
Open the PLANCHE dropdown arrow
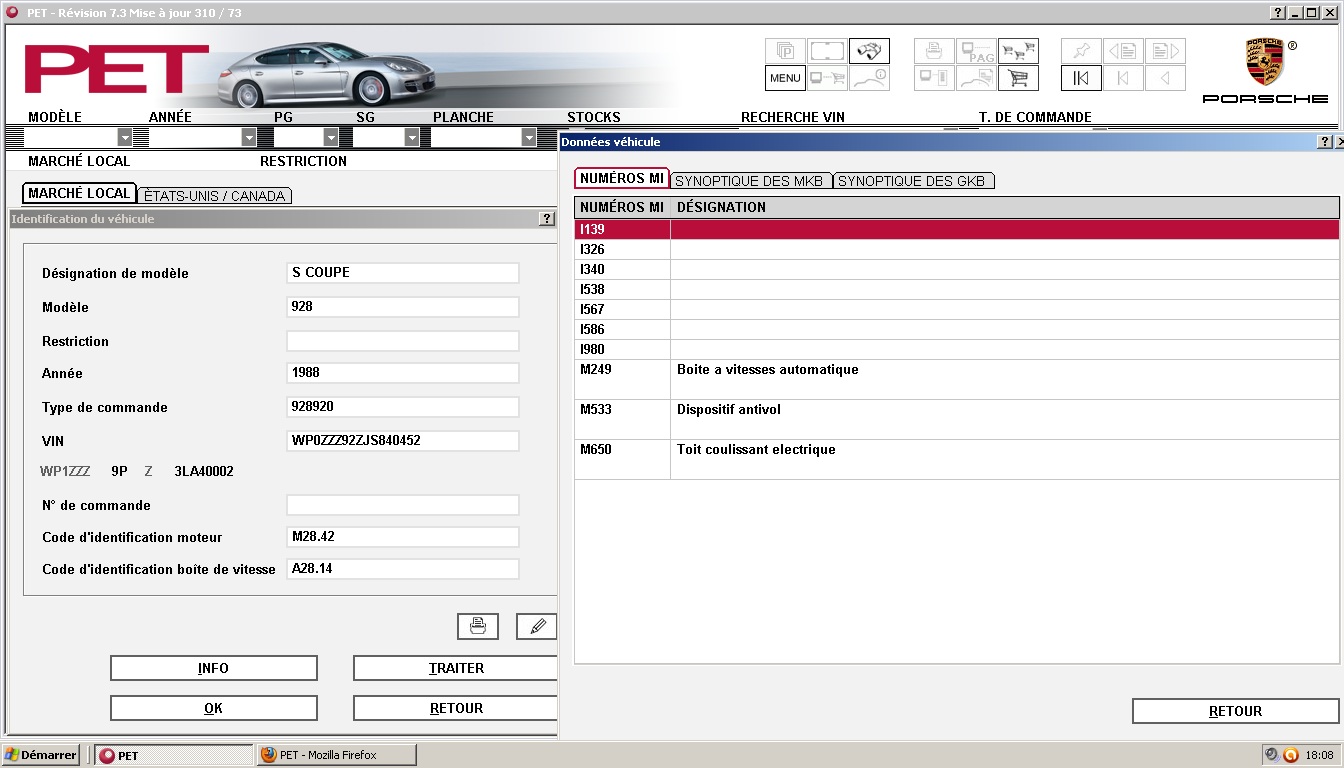coord(529,137)
